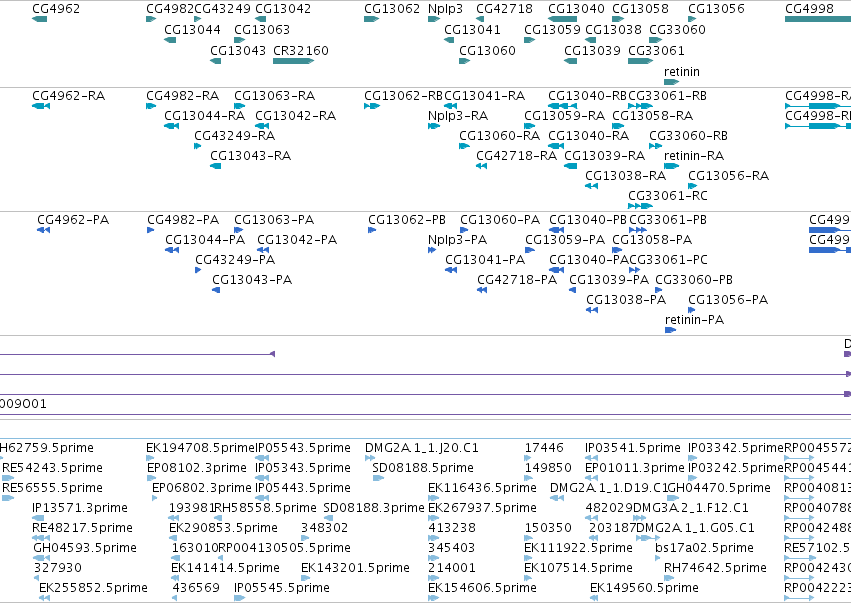This screenshot has width=851, height=603.
Task: Click protein retinin-PA
Action: [x=694, y=320]
